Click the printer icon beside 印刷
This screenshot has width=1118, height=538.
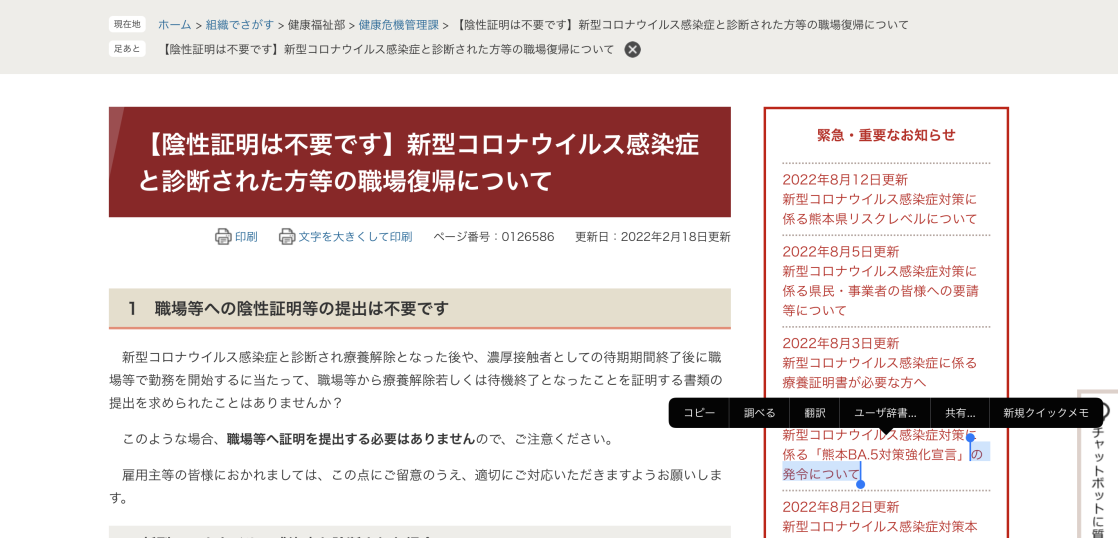coord(223,237)
